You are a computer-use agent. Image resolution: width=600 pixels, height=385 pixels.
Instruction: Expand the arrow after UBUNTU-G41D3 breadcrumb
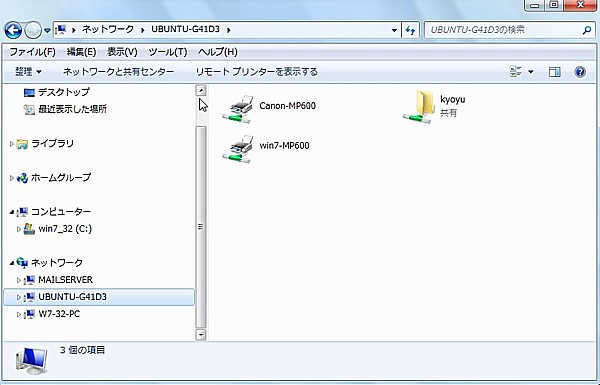[x=229, y=30]
